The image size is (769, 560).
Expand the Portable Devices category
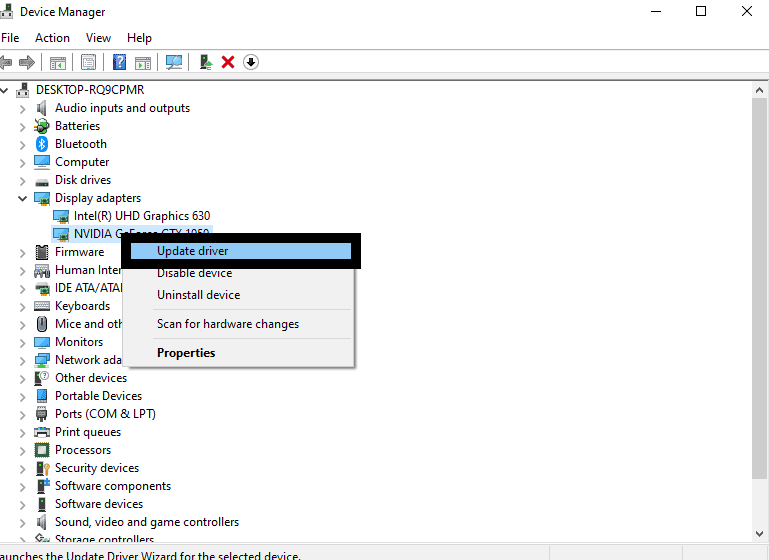click(23, 397)
